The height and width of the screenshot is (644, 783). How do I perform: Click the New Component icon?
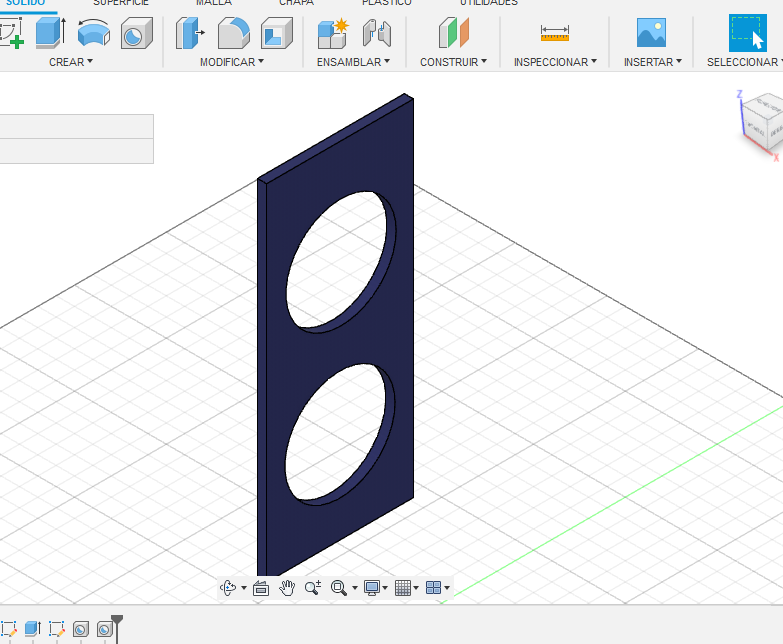[333, 33]
